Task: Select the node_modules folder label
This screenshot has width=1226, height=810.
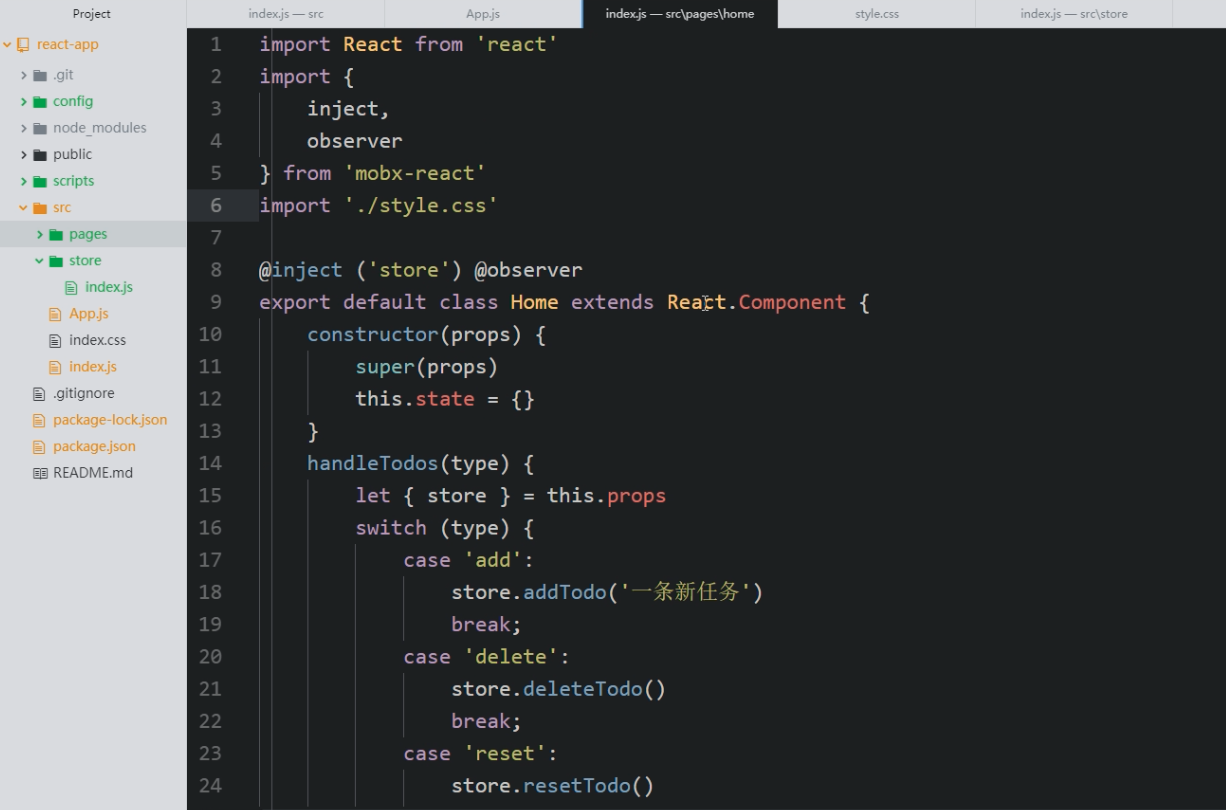Action: [100, 128]
